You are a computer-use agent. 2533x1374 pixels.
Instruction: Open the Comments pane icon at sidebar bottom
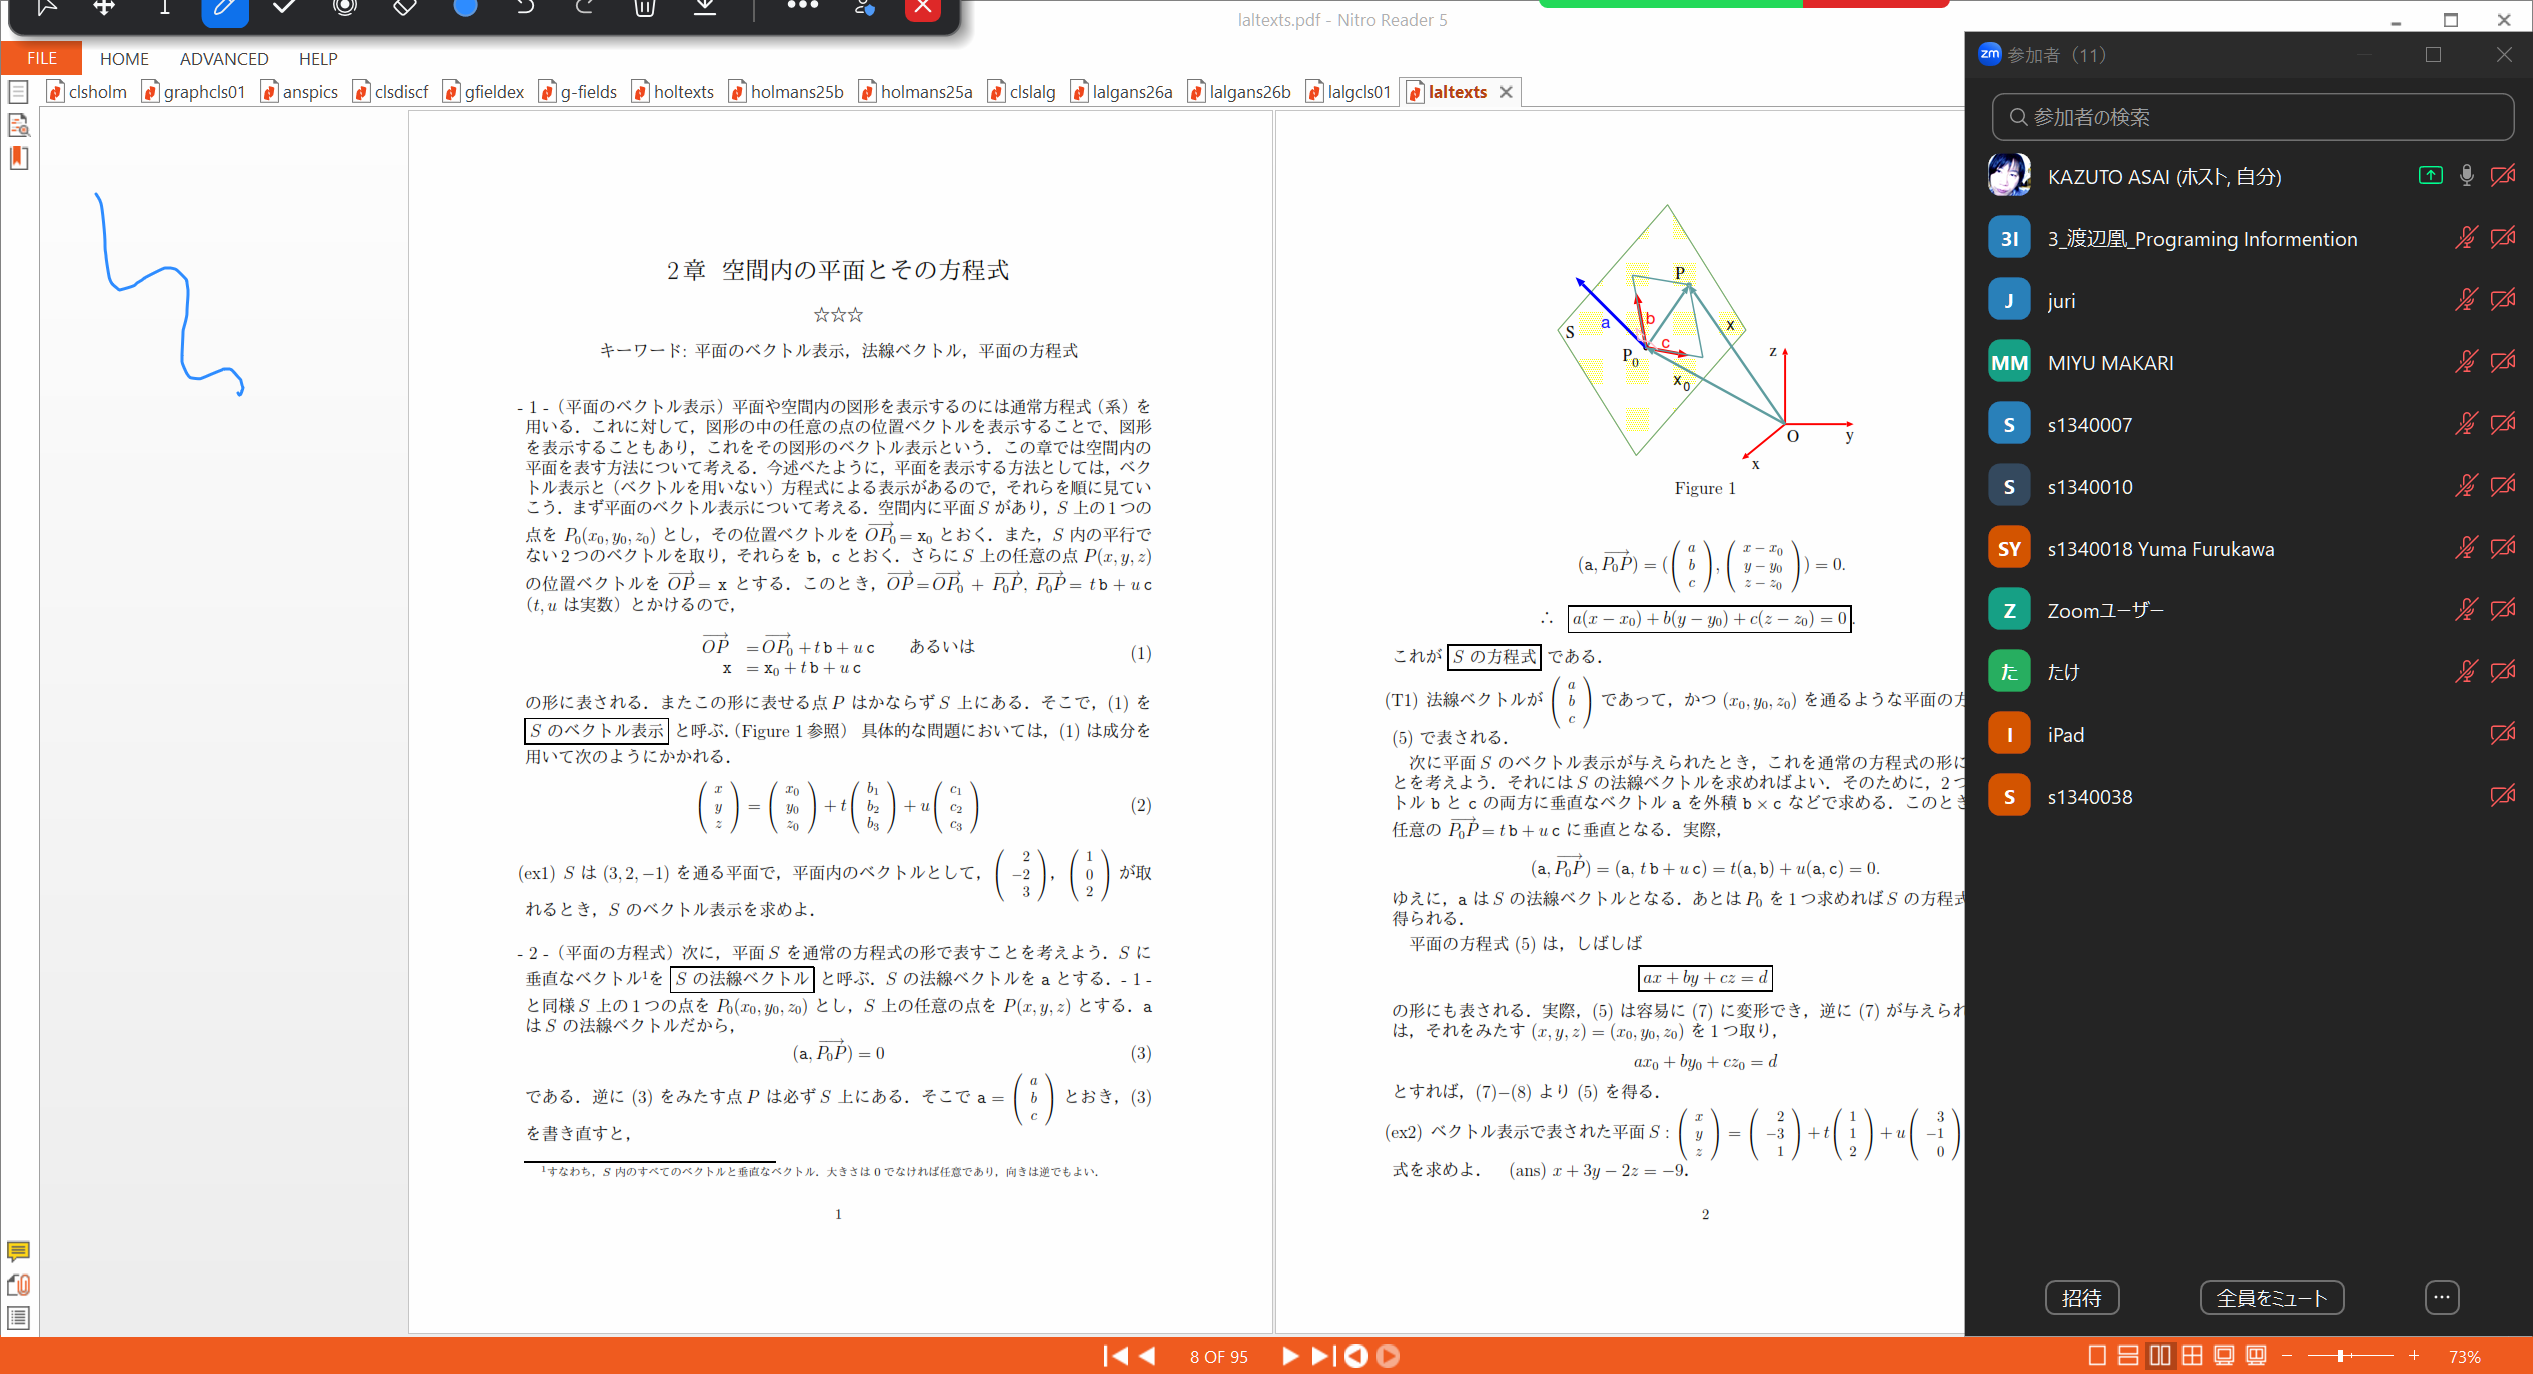[18, 1251]
